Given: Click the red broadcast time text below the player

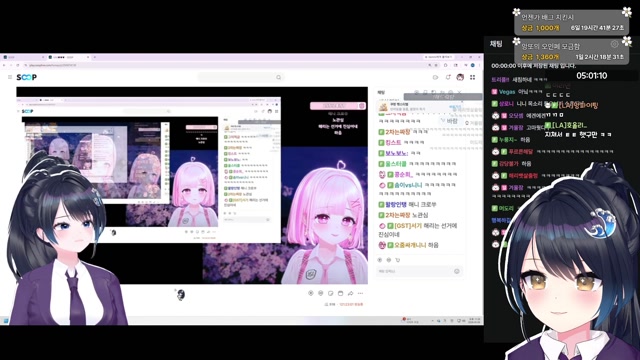Looking at the screenshot, I should tap(351, 304).
